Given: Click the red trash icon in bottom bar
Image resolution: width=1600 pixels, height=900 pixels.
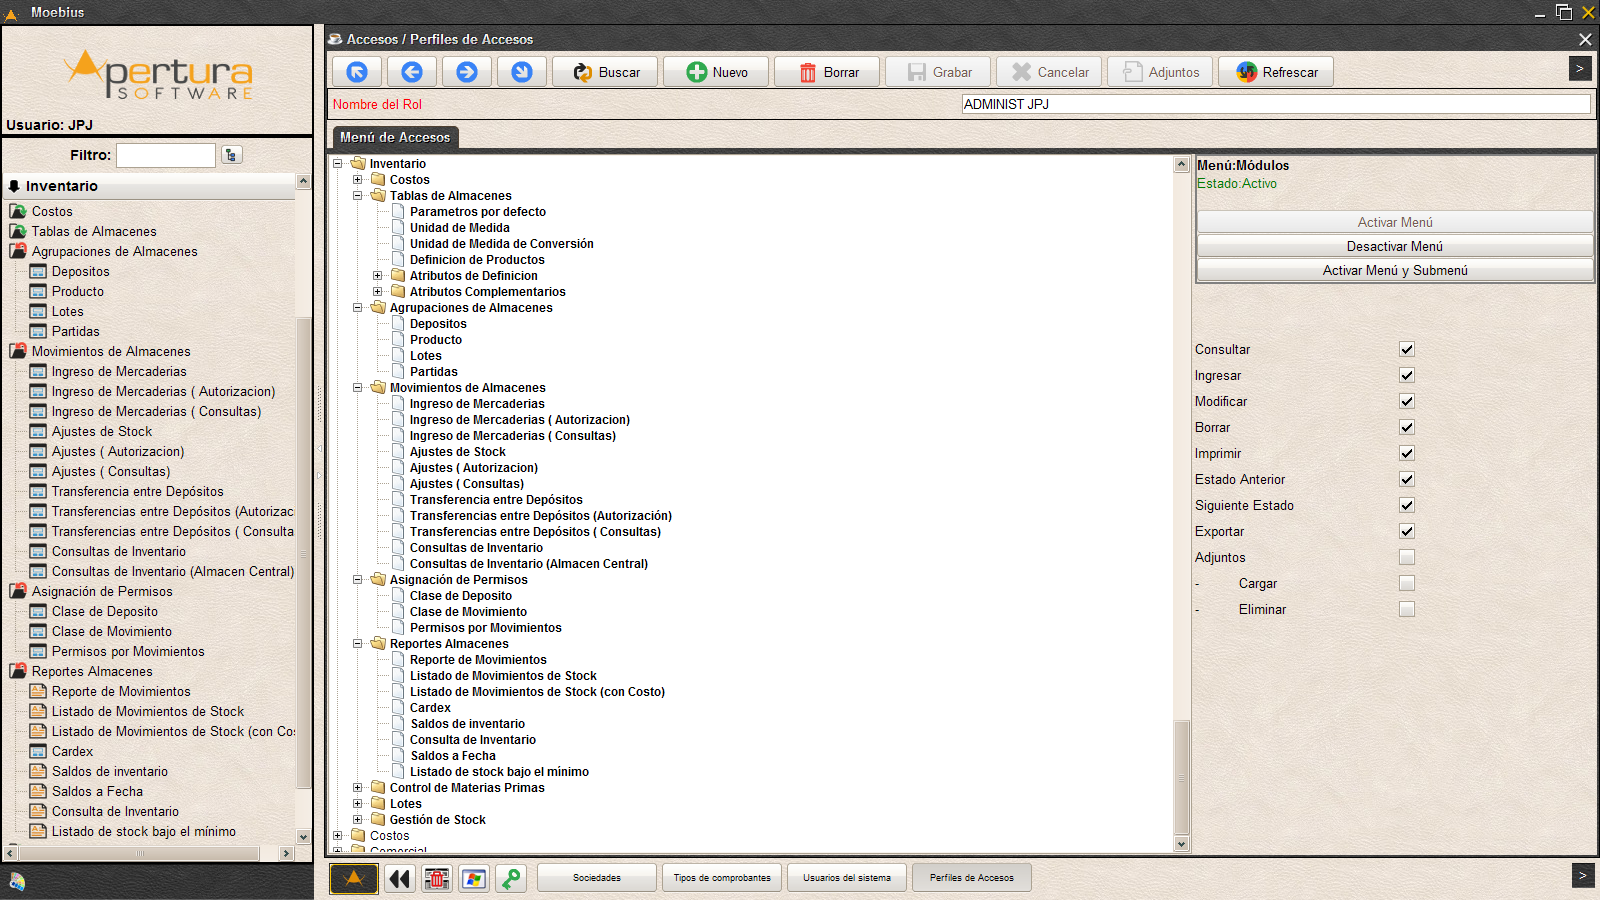Looking at the screenshot, I should click(x=437, y=878).
